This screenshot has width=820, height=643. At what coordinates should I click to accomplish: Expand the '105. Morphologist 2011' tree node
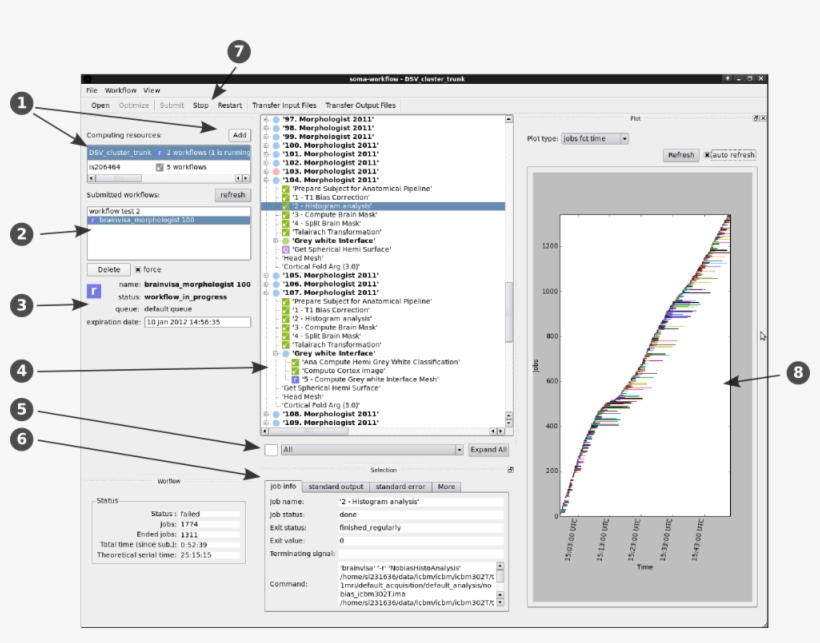click(x=264, y=276)
